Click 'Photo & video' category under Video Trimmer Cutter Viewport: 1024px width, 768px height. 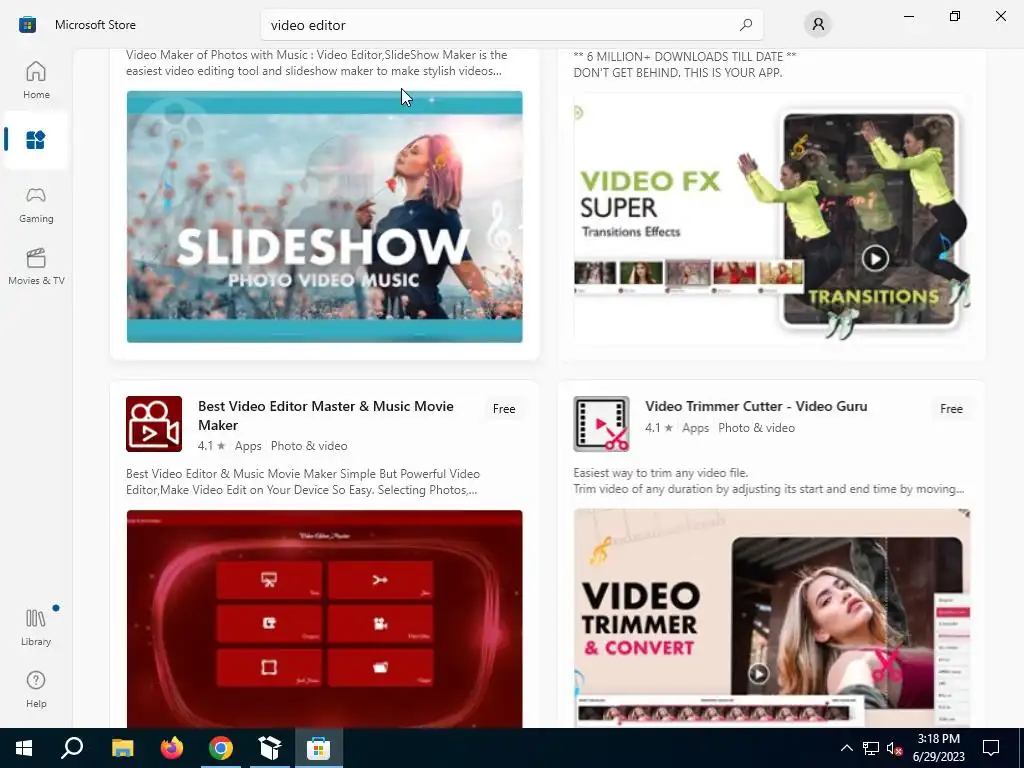(756, 428)
